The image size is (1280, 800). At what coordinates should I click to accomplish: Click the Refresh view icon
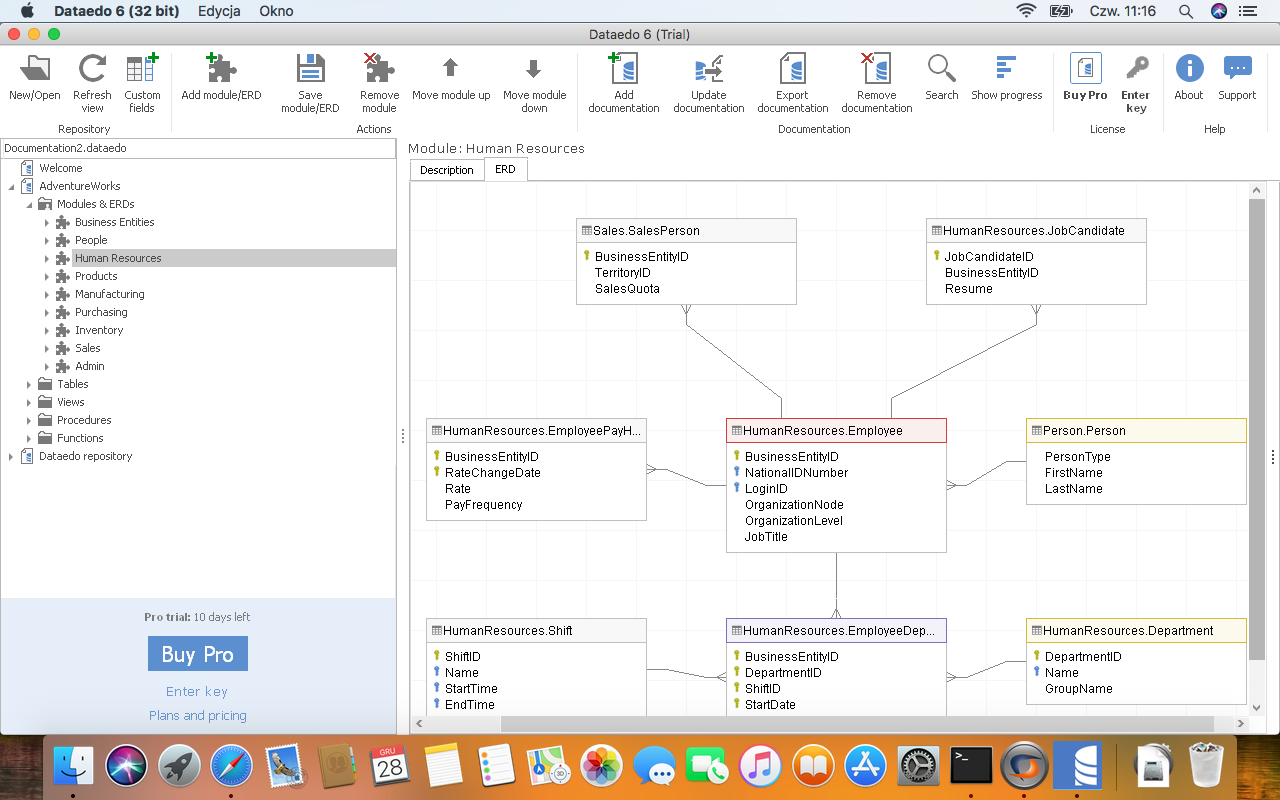pos(92,80)
